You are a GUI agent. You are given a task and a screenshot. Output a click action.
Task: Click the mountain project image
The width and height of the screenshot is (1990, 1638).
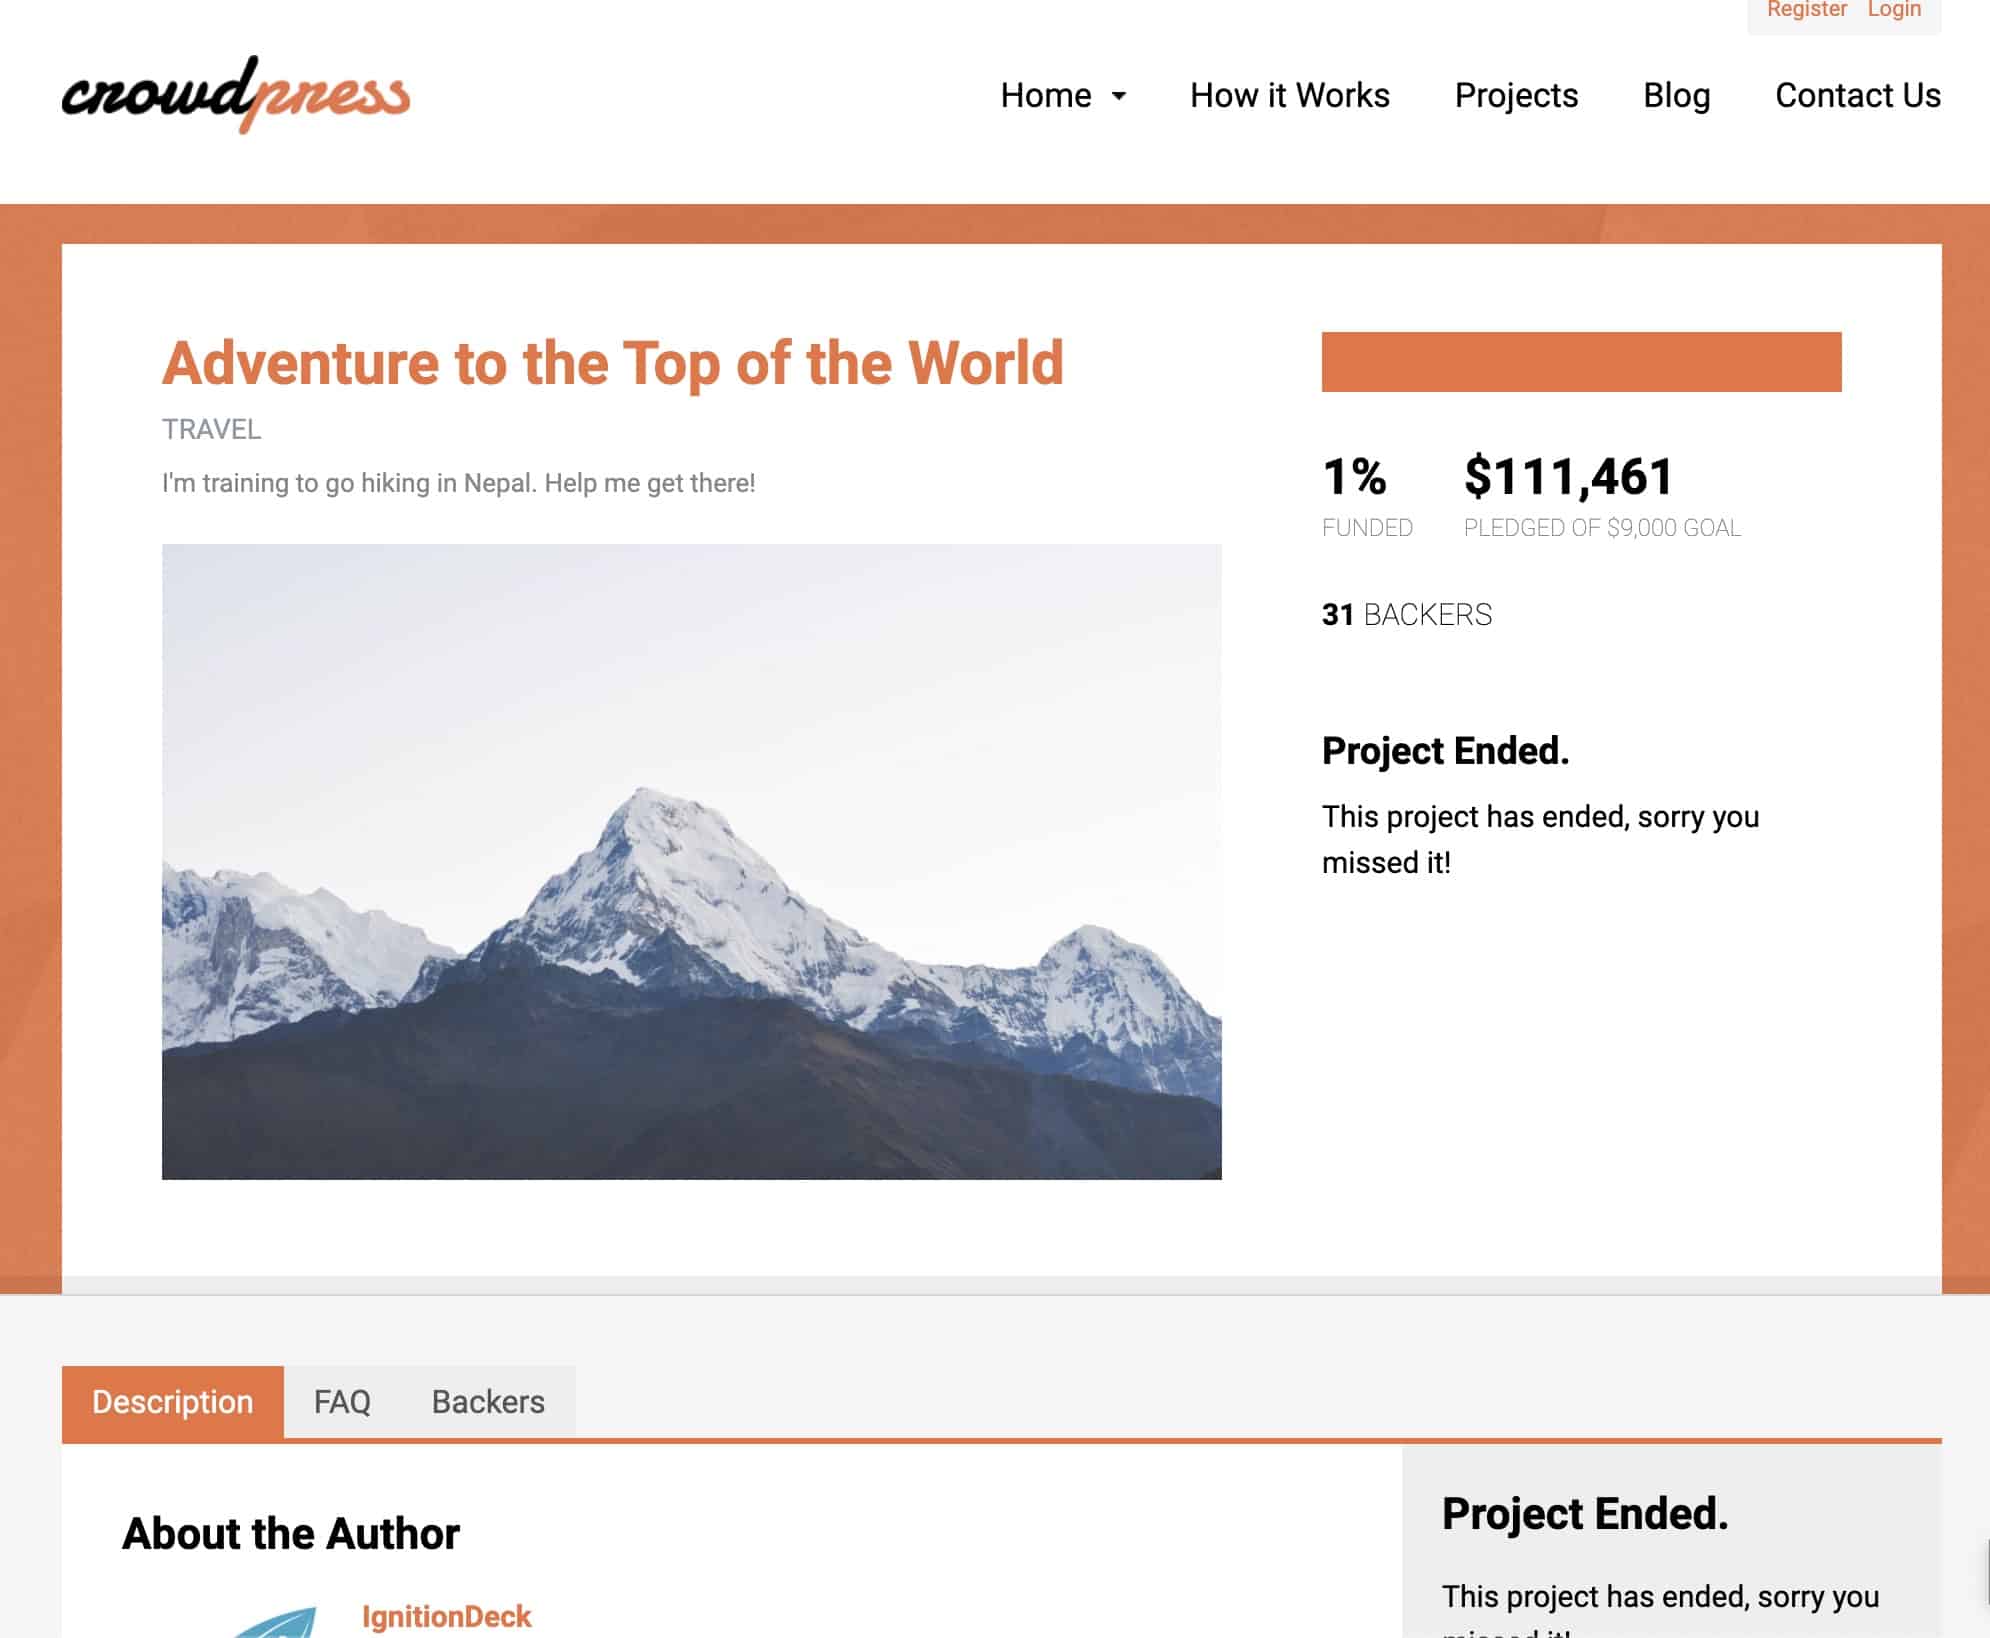coord(691,861)
